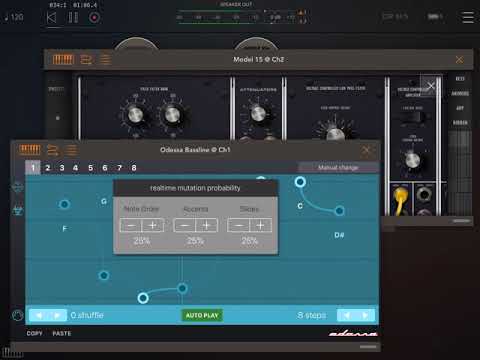Decrease Accents mutation probability
The width and height of the screenshot is (480, 360).
[185, 225]
